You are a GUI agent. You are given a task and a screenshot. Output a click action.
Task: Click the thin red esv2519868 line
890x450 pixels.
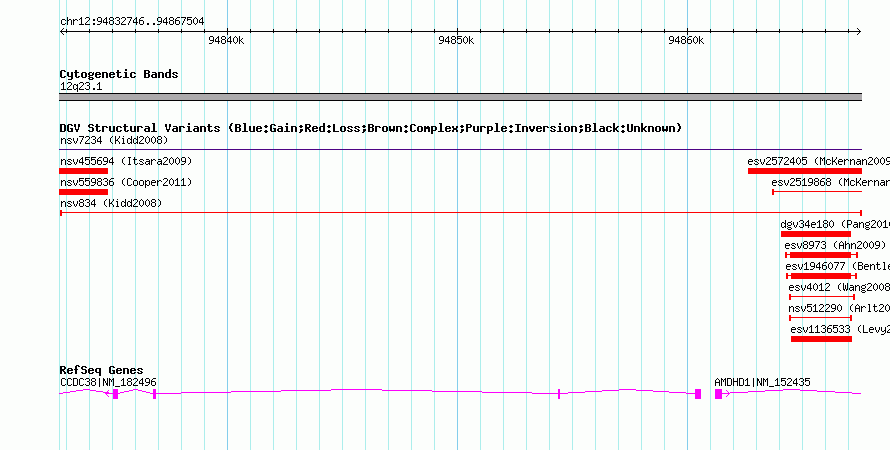(817, 192)
